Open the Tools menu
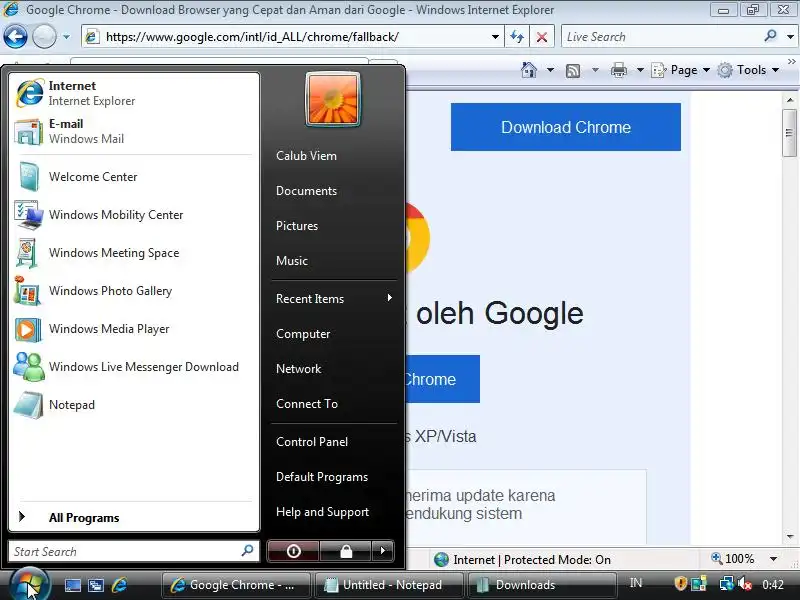Screen dimensions: 800x600 748,70
